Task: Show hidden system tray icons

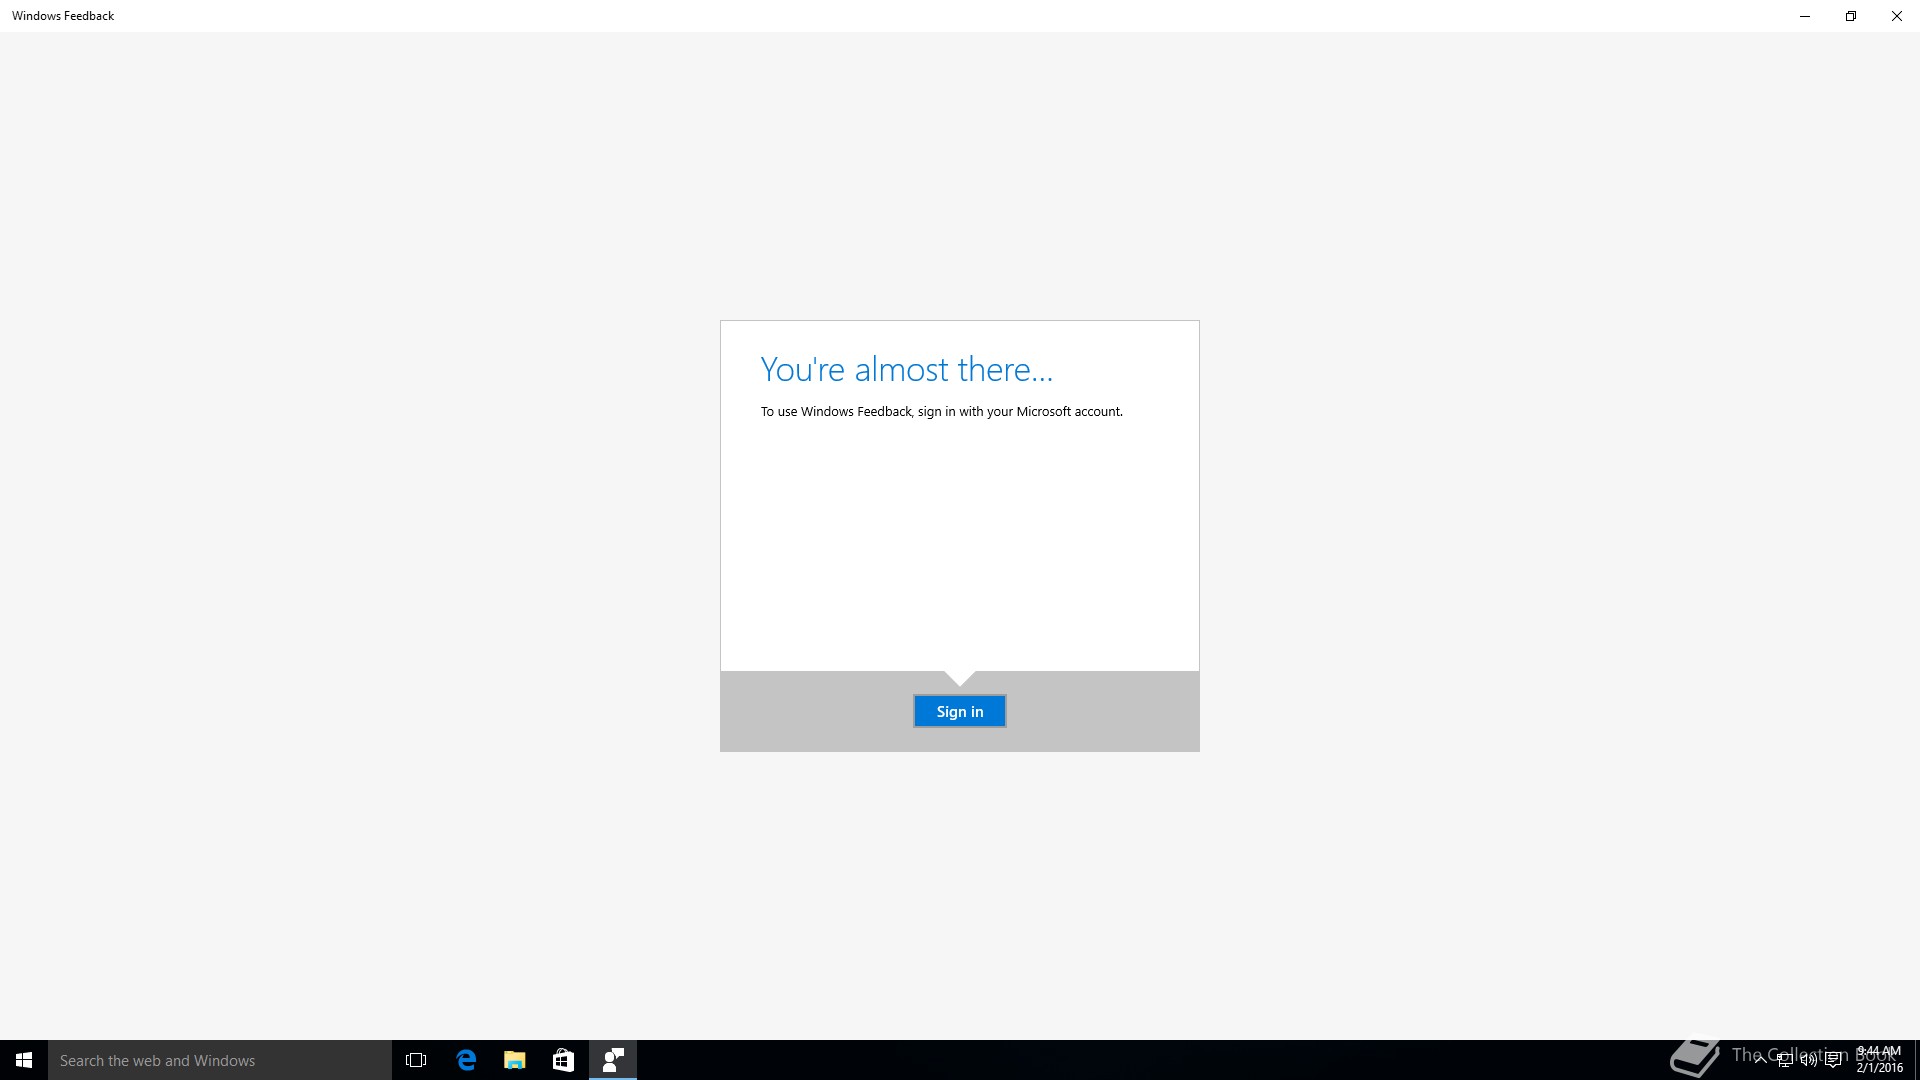Action: coord(1760,1060)
